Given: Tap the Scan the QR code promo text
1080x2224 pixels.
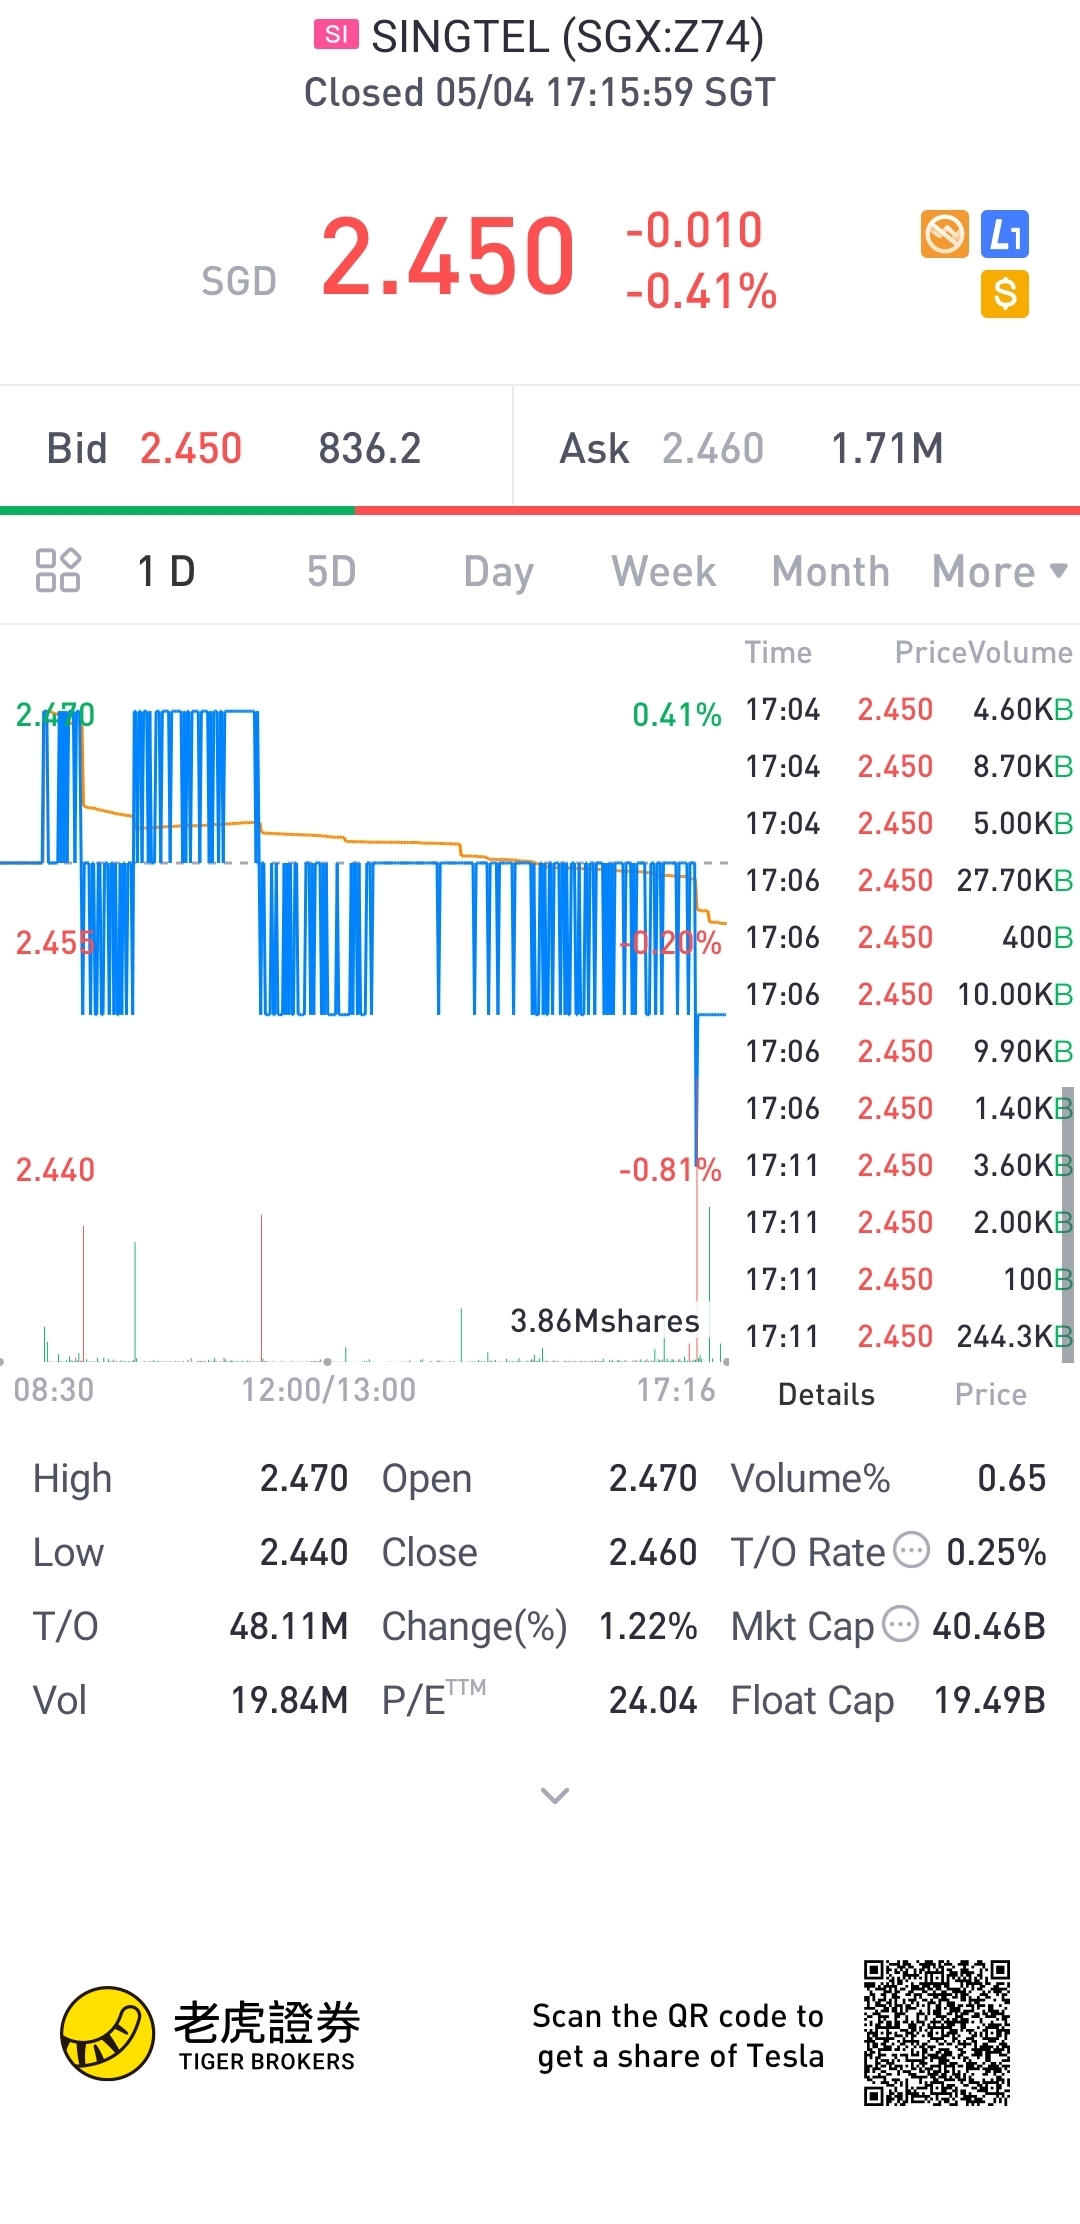Looking at the screenshot, I should pos(679,2035).
